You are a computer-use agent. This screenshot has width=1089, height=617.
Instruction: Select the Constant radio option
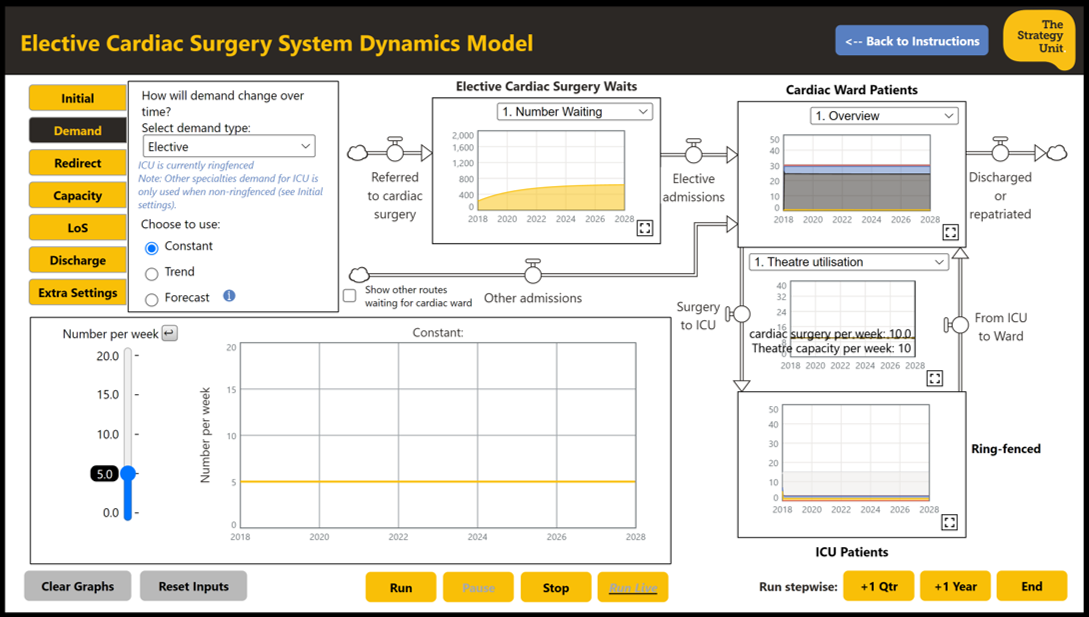point(152,247)
